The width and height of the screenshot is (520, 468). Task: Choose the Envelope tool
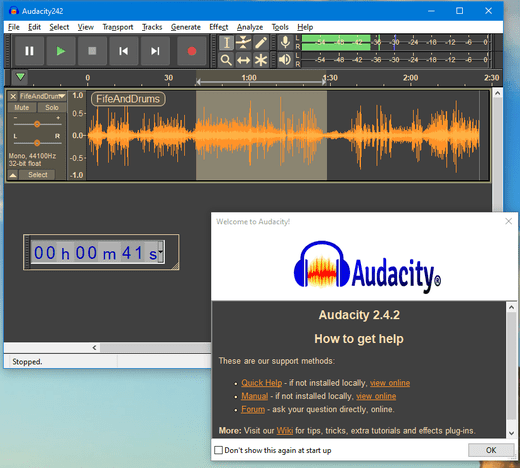tap(244, 43)
